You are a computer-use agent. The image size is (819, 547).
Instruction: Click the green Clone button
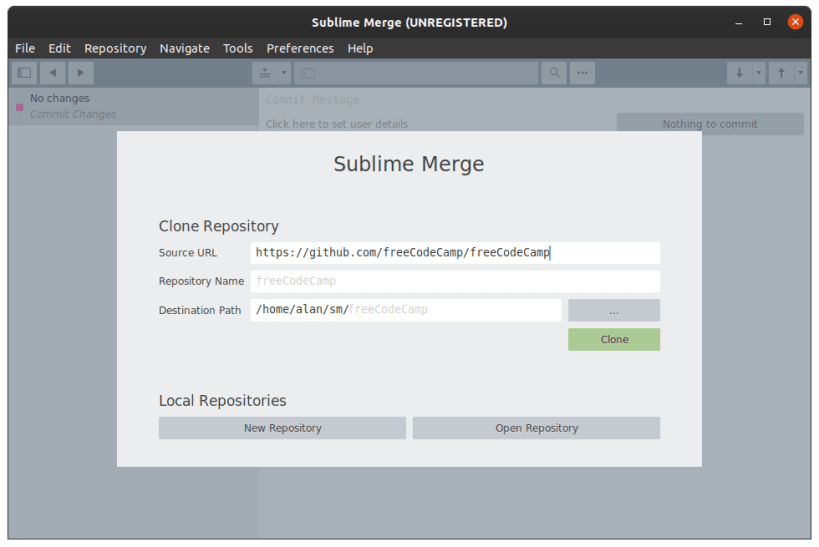click(x=614, y=339)
